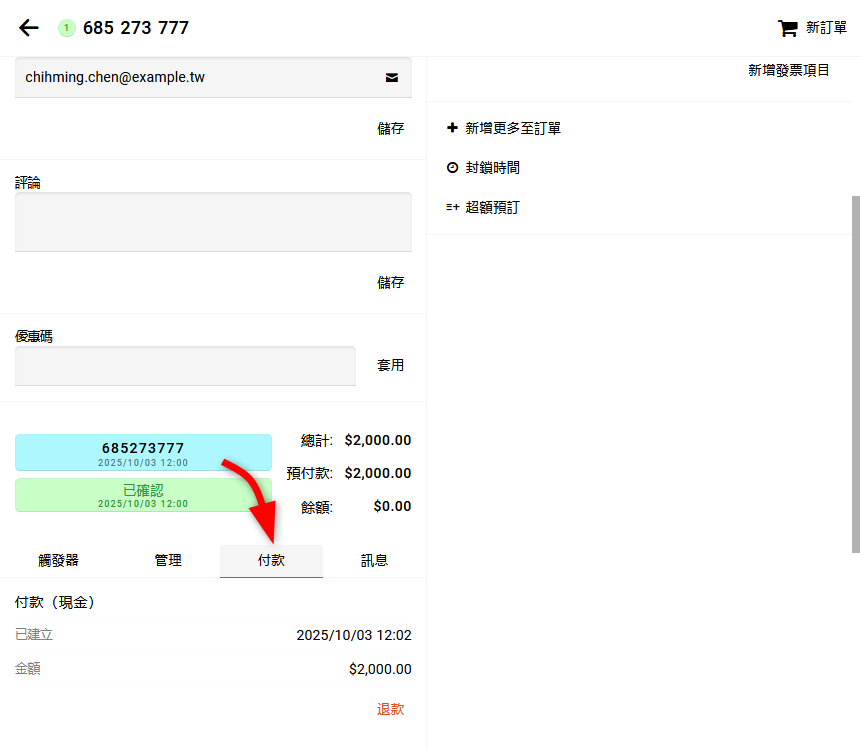Screen dimensions: 860x749
Task: Click the vertical scrollbar on the right
Action: pyautogui.click(x=854, y=373)
